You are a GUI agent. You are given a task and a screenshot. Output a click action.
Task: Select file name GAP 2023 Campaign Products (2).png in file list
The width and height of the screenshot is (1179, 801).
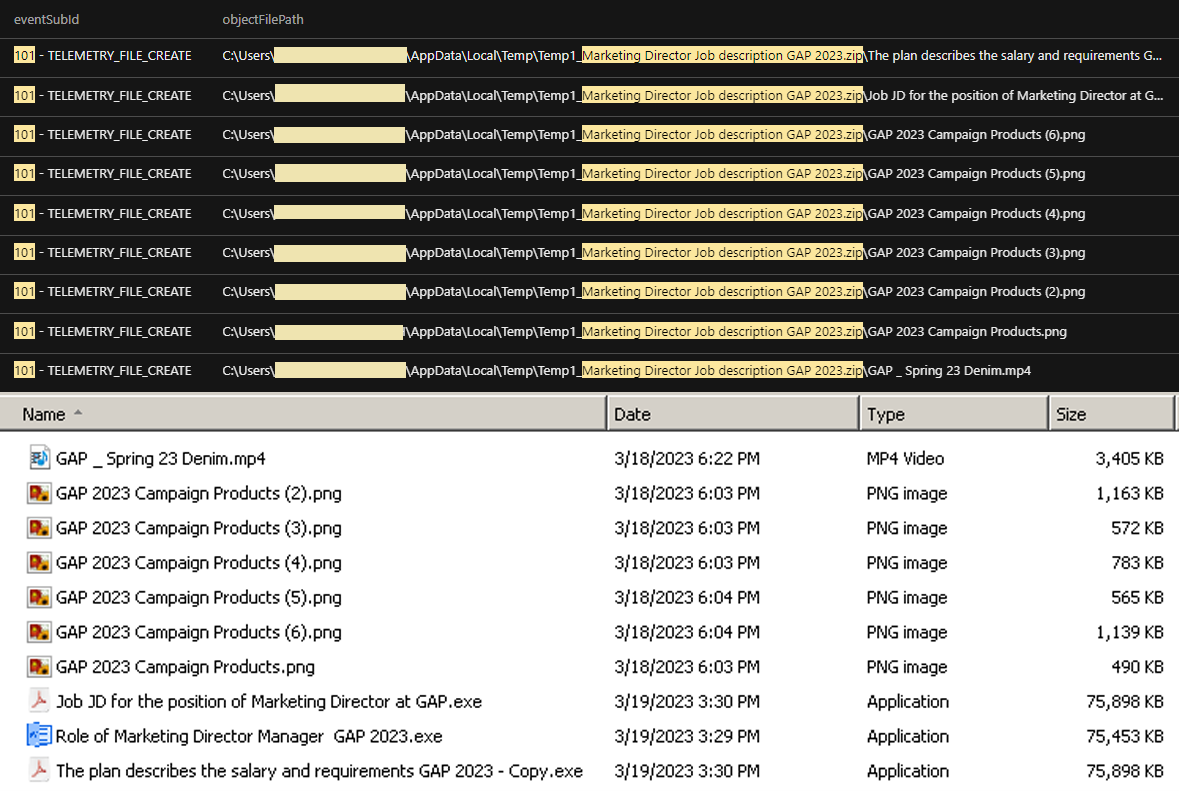click(199, 493)
